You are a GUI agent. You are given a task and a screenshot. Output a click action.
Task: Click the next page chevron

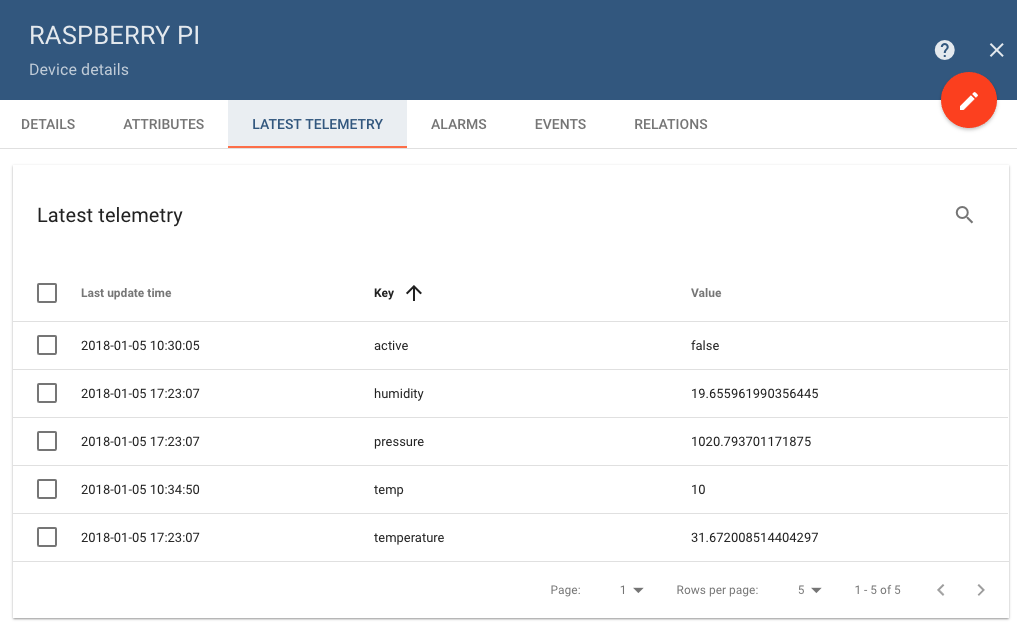[980, 589]
